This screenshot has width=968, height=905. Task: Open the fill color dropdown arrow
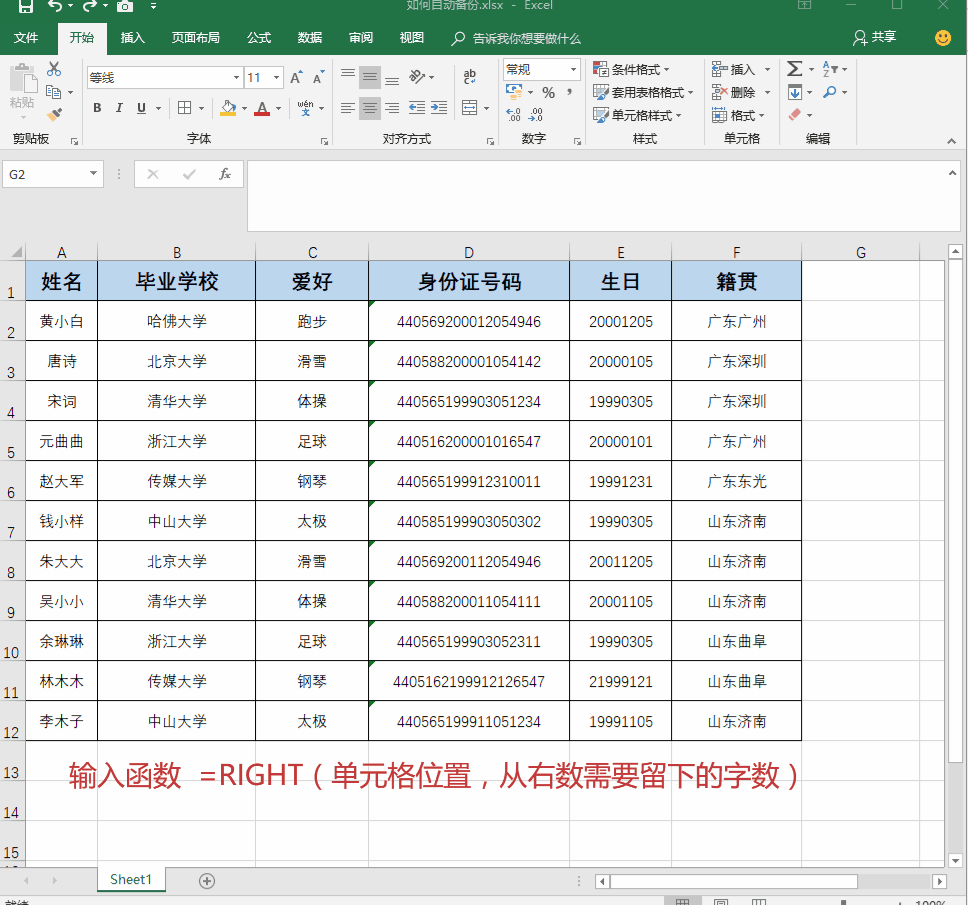point(244,109)
